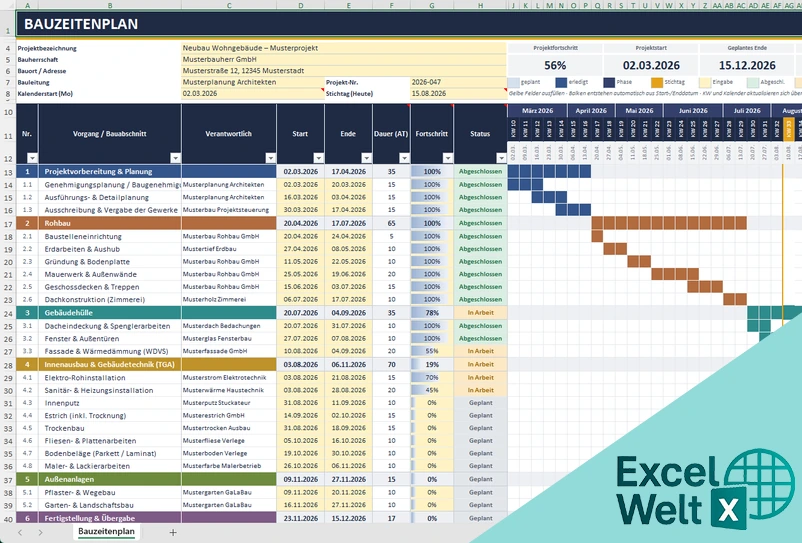Click the 78% progress bar for Gebäudehülle
This screenshot has height=543, width=802.
(432, 313)
